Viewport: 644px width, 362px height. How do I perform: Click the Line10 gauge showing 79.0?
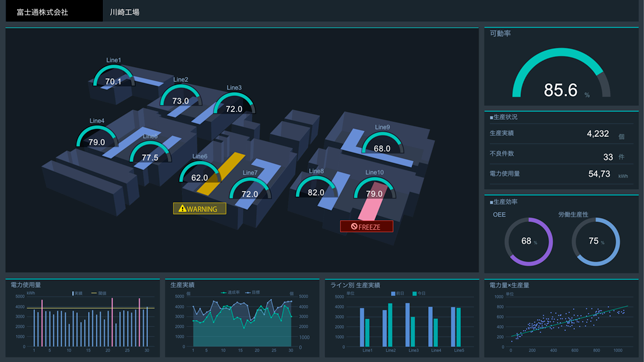pyautogui.click(x=375, y=188)
